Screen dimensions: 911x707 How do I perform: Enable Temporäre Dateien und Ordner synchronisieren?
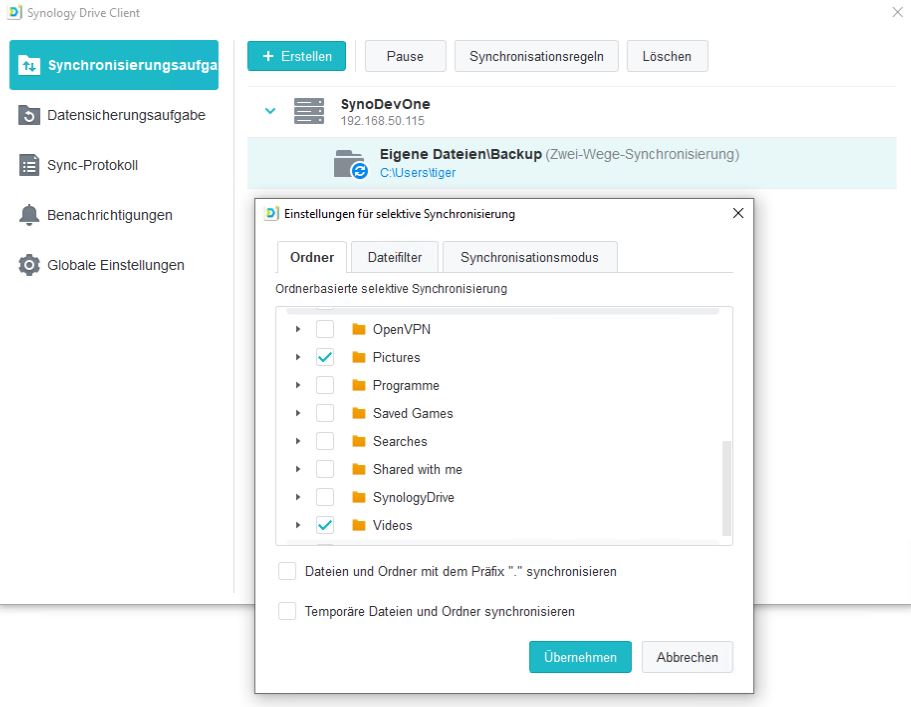click(x=287, y=611)
